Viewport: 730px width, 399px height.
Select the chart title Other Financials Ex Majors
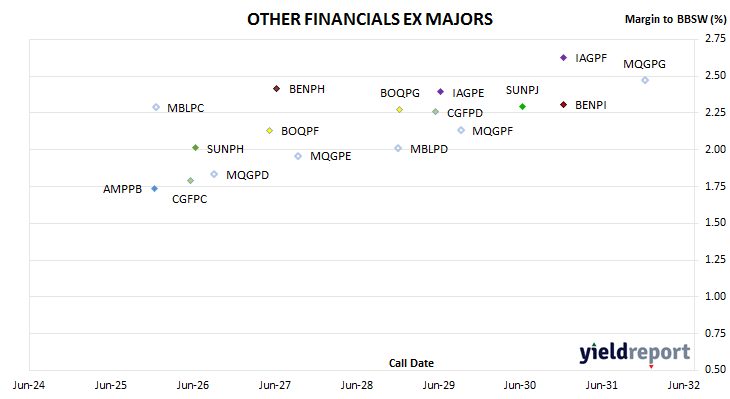point(370,20)
